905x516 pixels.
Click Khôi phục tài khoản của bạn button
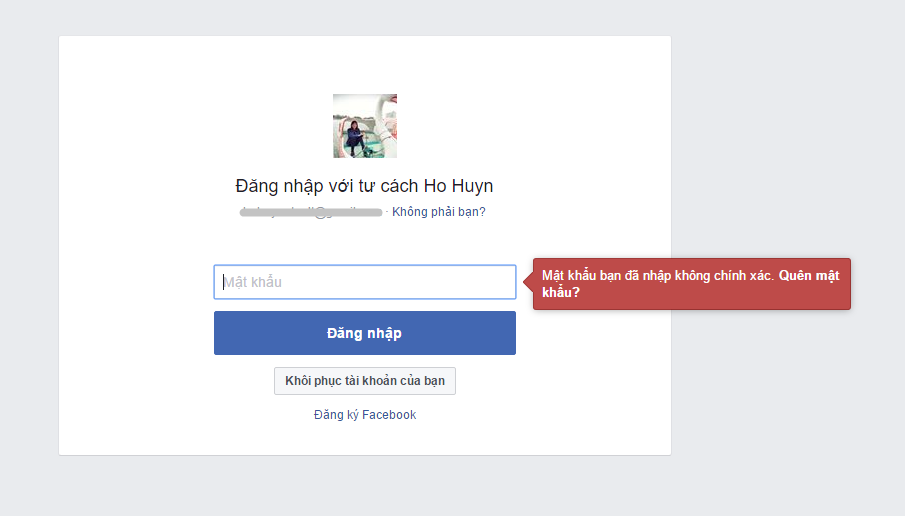[x=365, y=381]
